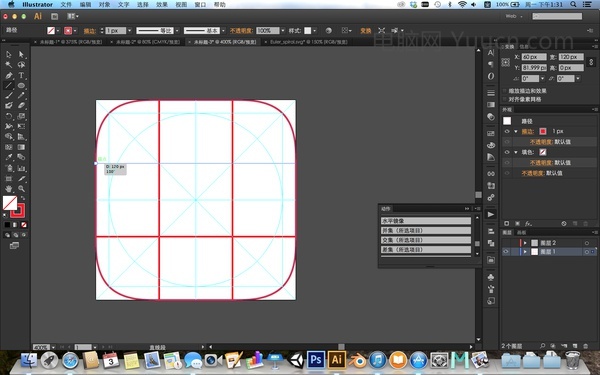The height and width of the screenshot is (375, 600).
Task: Select the Line Segment tool
Action: (8, 85)
